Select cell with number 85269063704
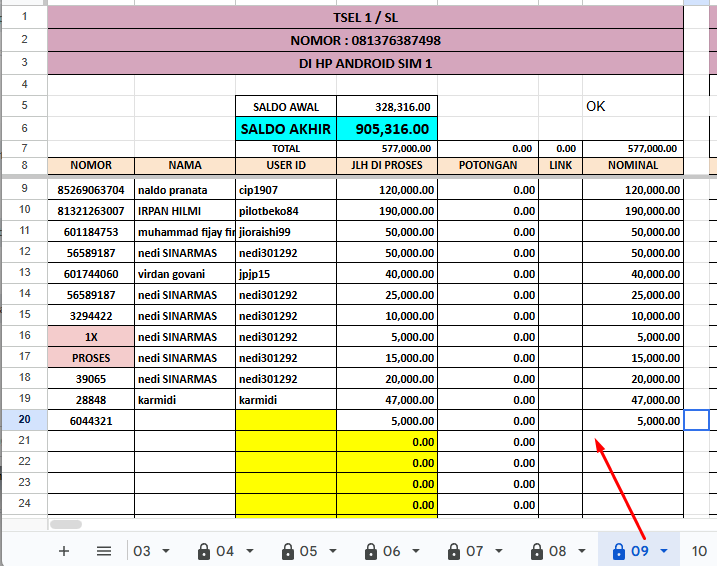Viewport: 717px width, 566px height. tap(91, 190)
